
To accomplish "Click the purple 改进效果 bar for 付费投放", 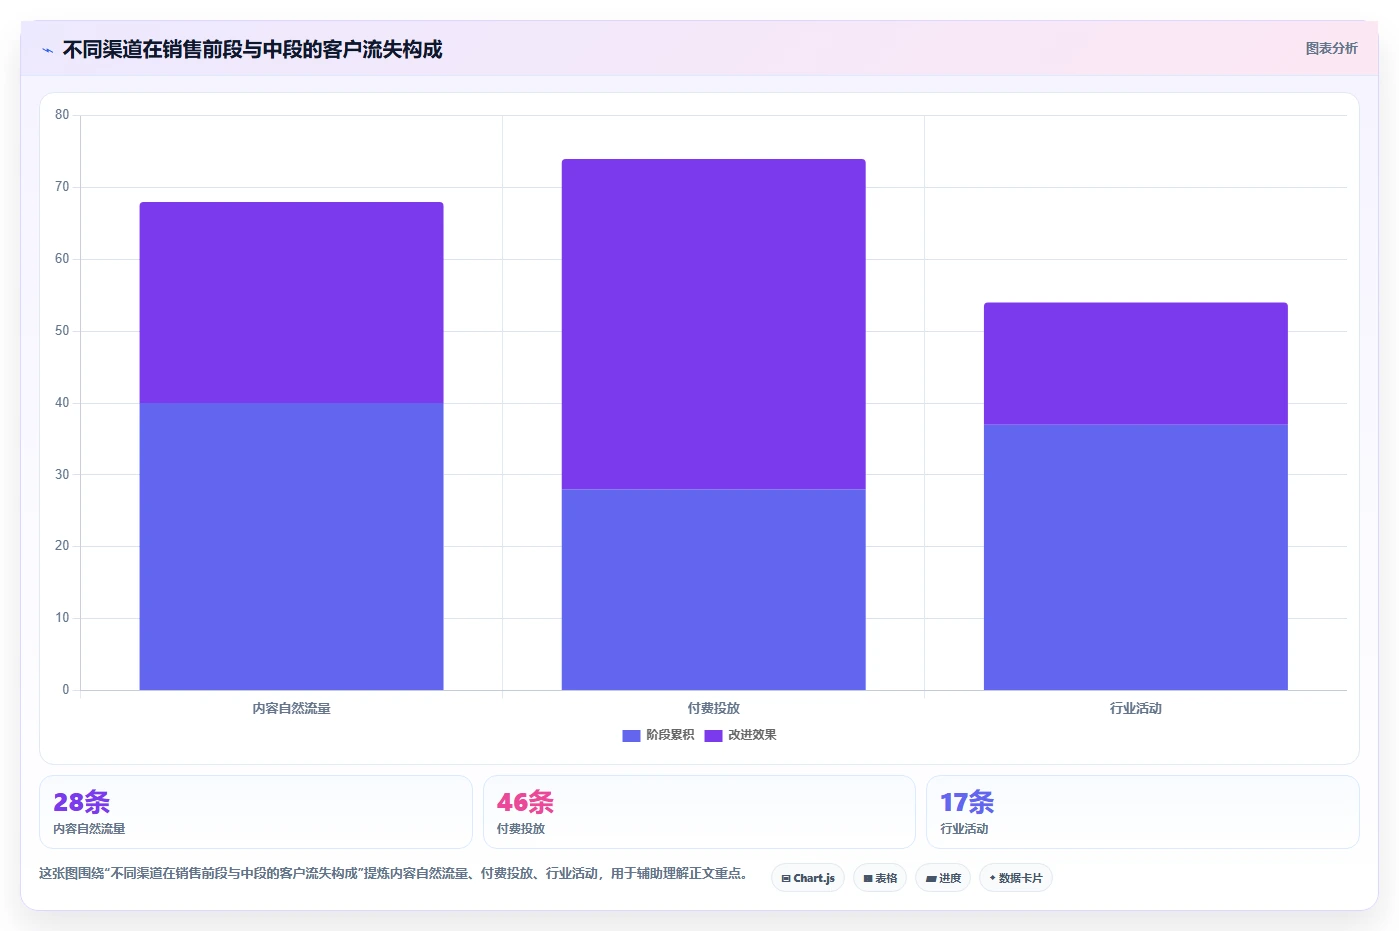I will point(713,324).
